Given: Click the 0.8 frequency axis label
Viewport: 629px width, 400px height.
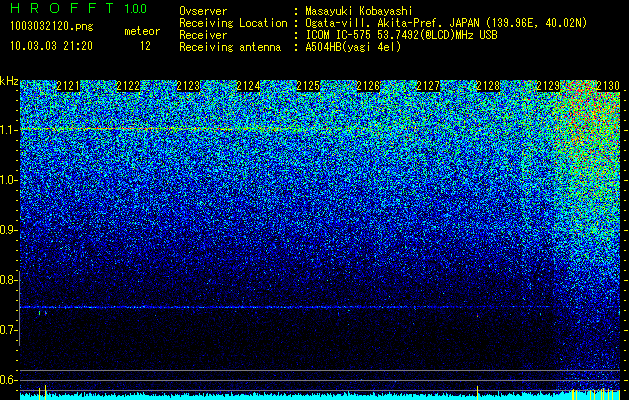Looking at the screenshot, I should point(9,280).
